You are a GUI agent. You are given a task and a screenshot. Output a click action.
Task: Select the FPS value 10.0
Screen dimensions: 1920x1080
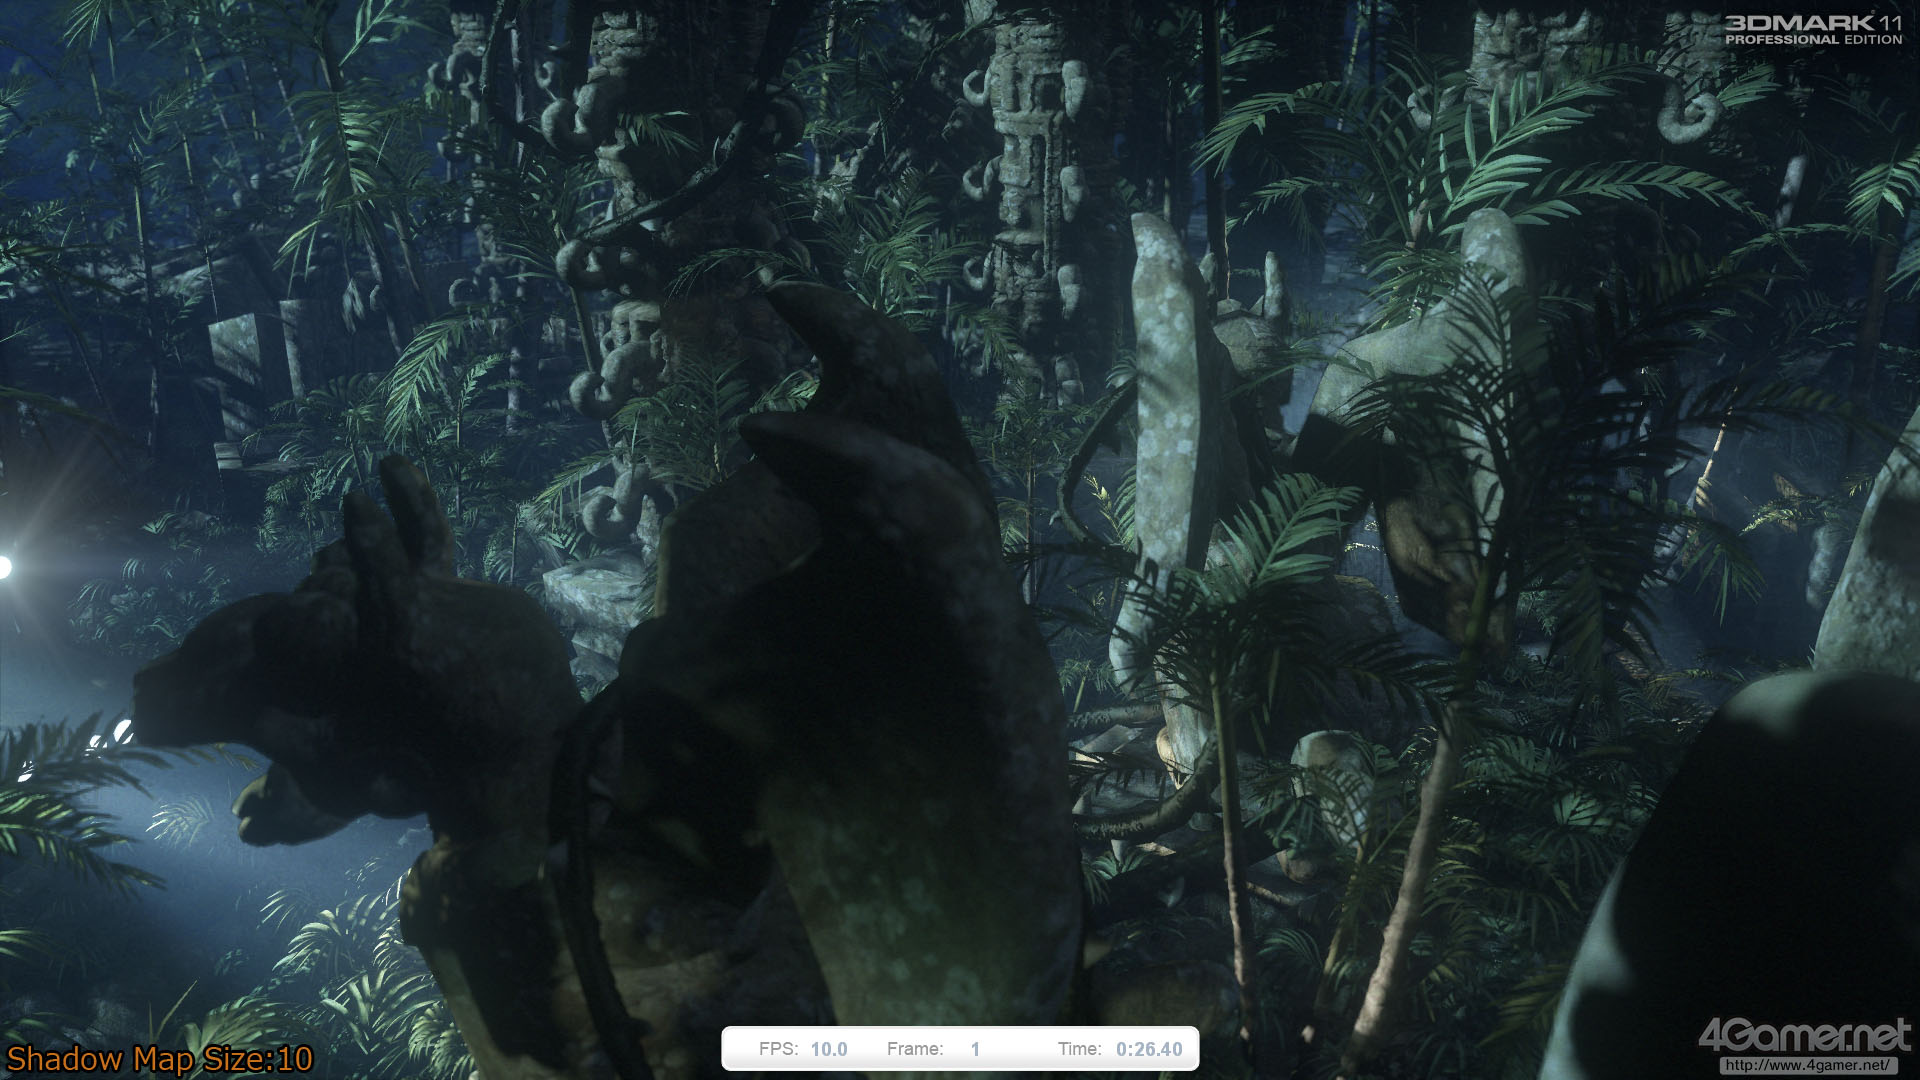[828, 1049]
